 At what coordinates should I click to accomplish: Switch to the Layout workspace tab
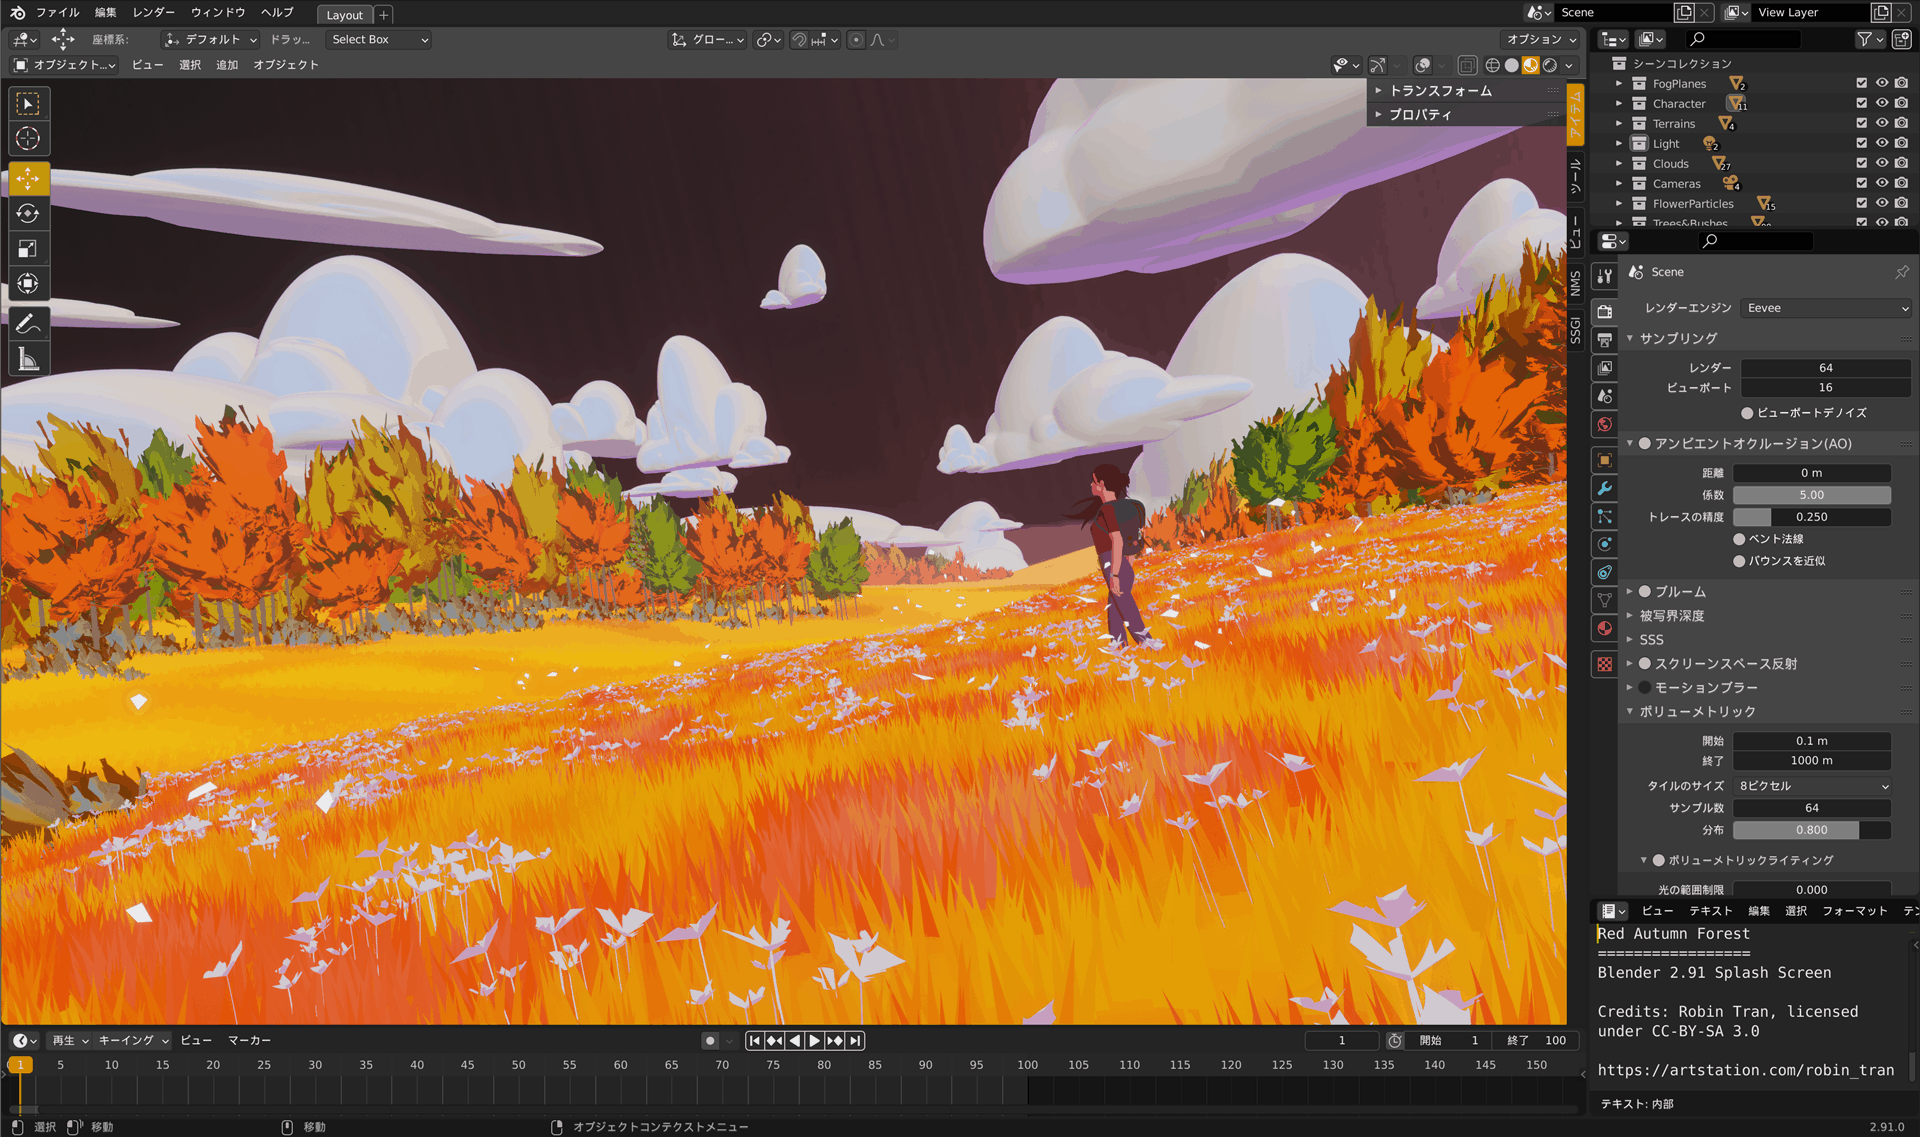tap(345, 15)
